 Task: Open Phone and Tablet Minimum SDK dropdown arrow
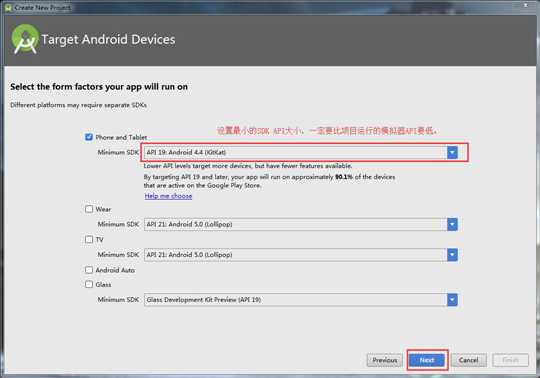452,152
